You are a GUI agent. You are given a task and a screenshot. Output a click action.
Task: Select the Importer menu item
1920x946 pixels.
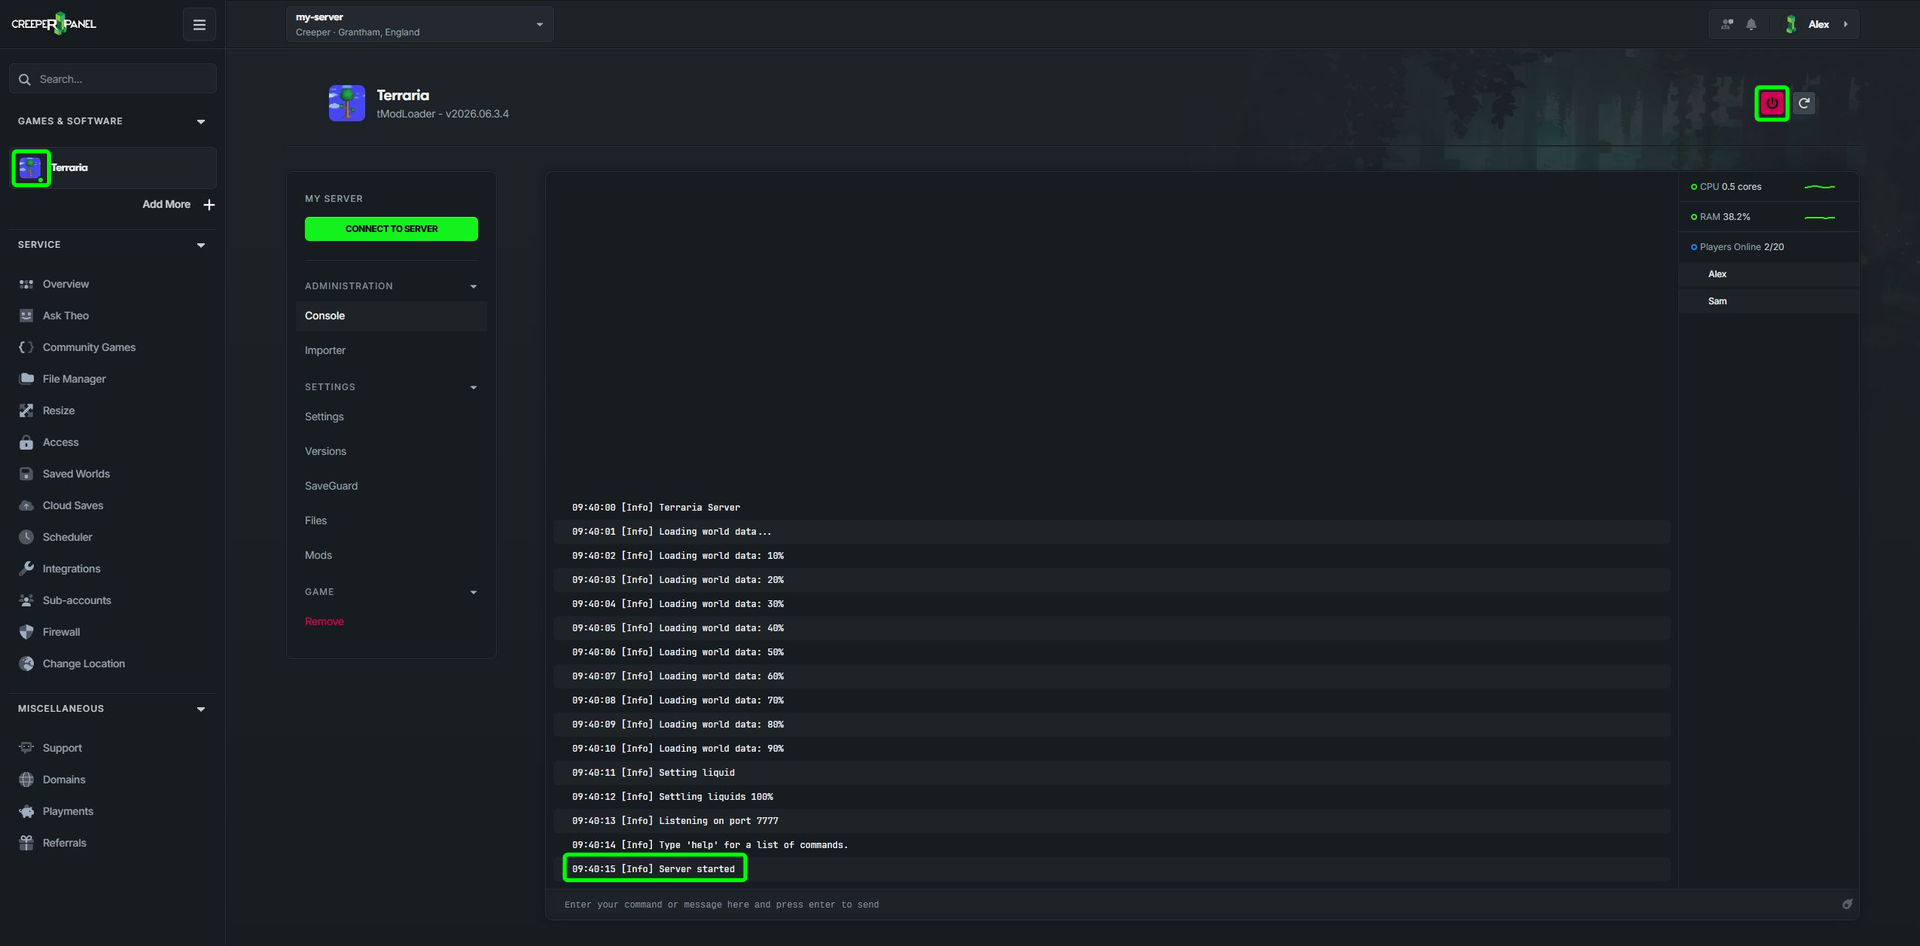325,351
